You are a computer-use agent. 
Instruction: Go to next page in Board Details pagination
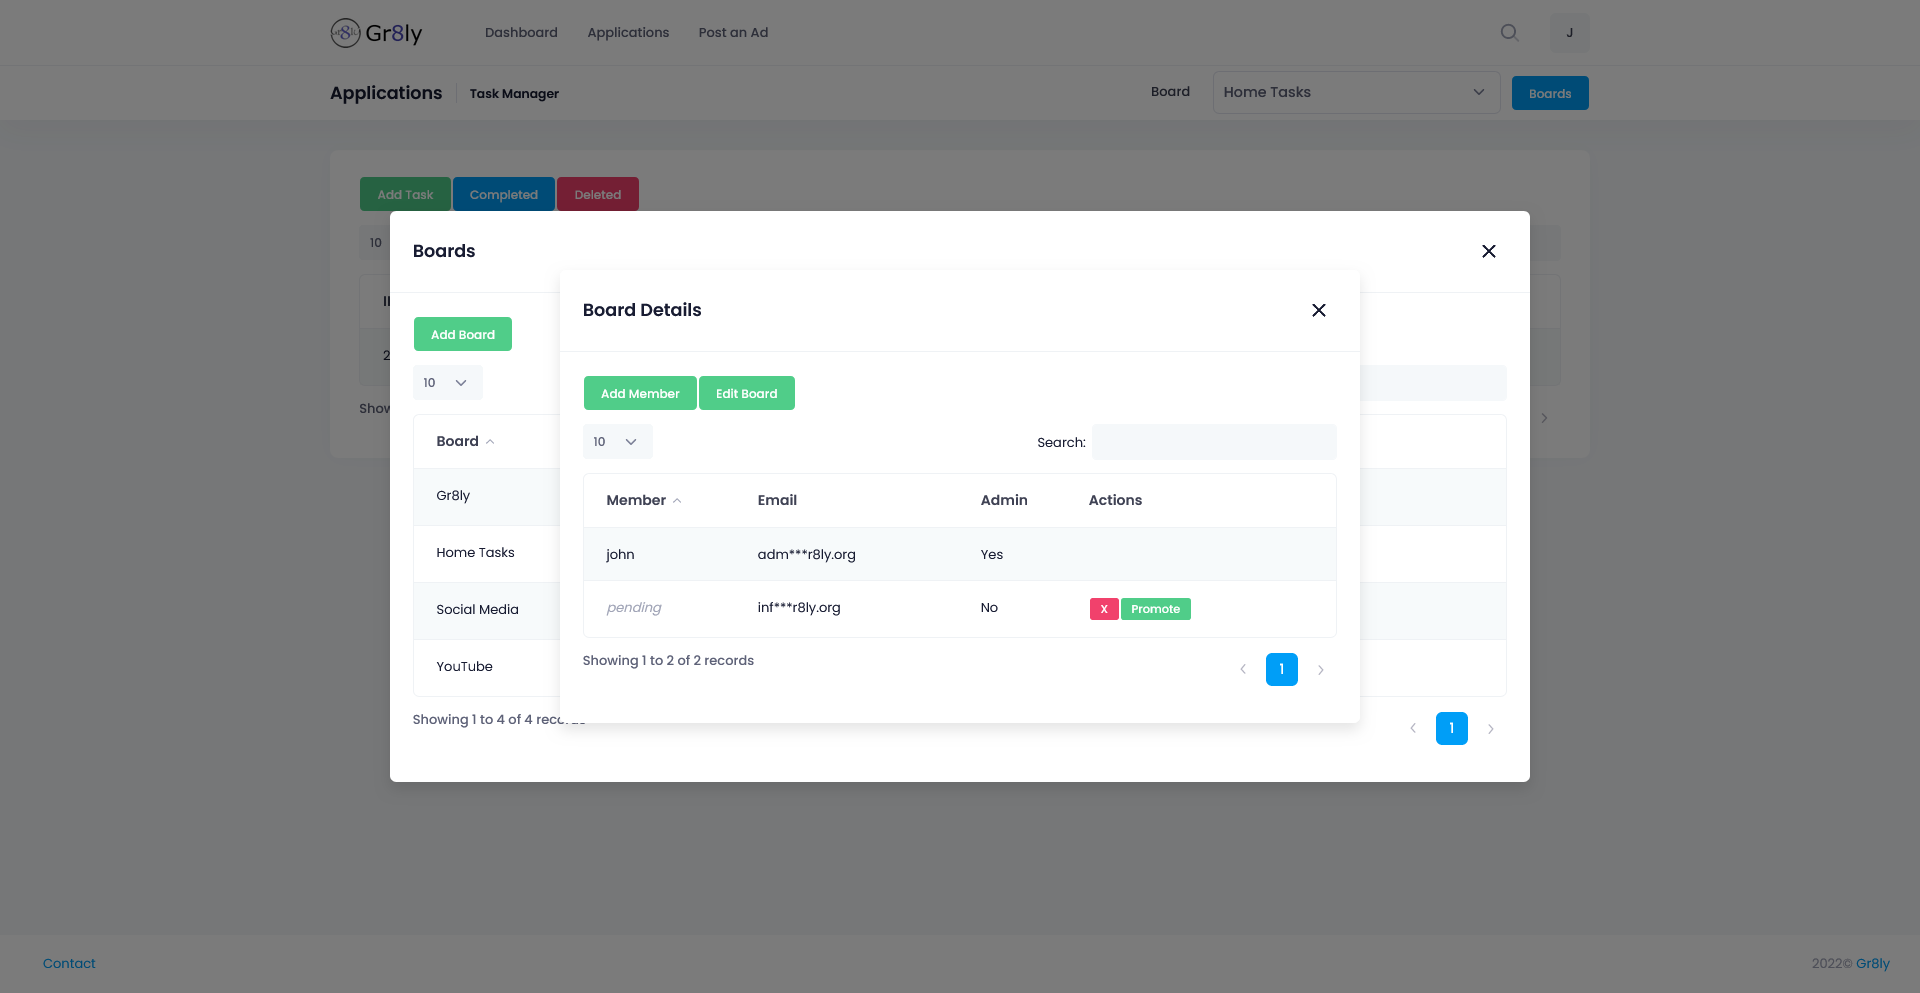click(1321, 669)
